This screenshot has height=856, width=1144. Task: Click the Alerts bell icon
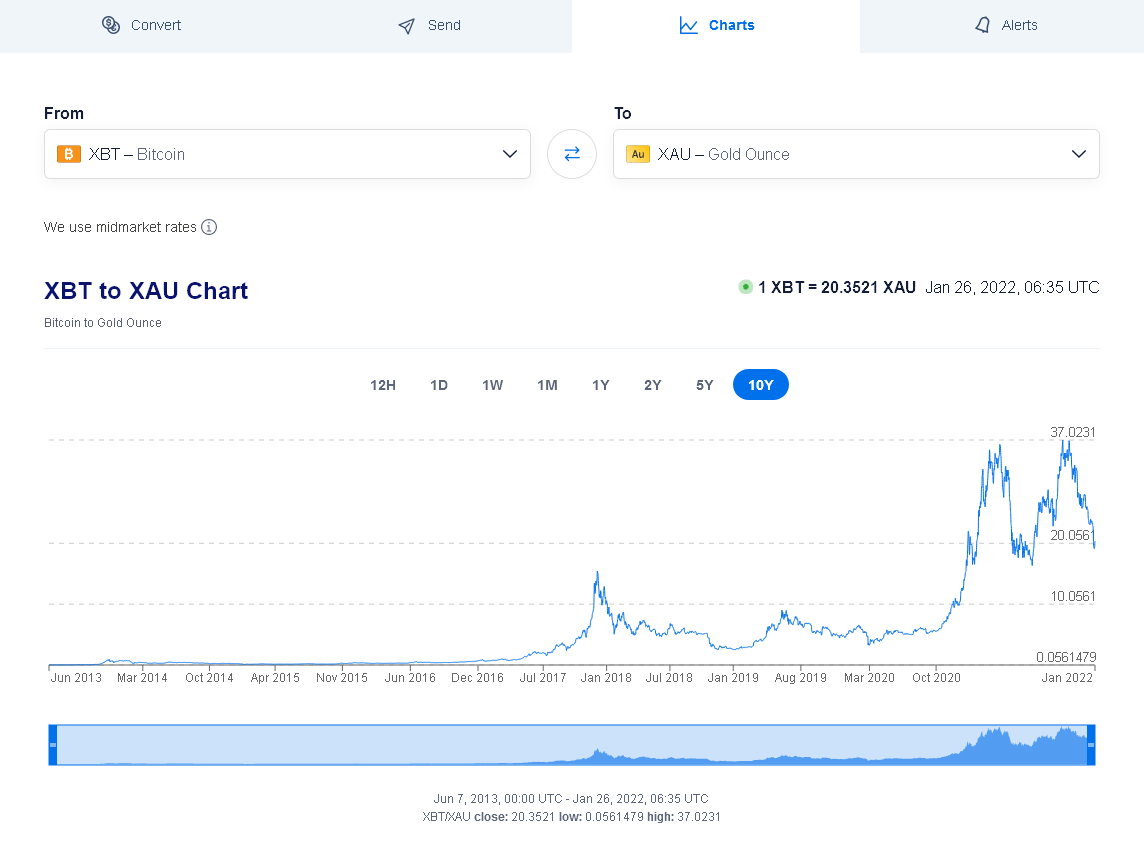982,25
